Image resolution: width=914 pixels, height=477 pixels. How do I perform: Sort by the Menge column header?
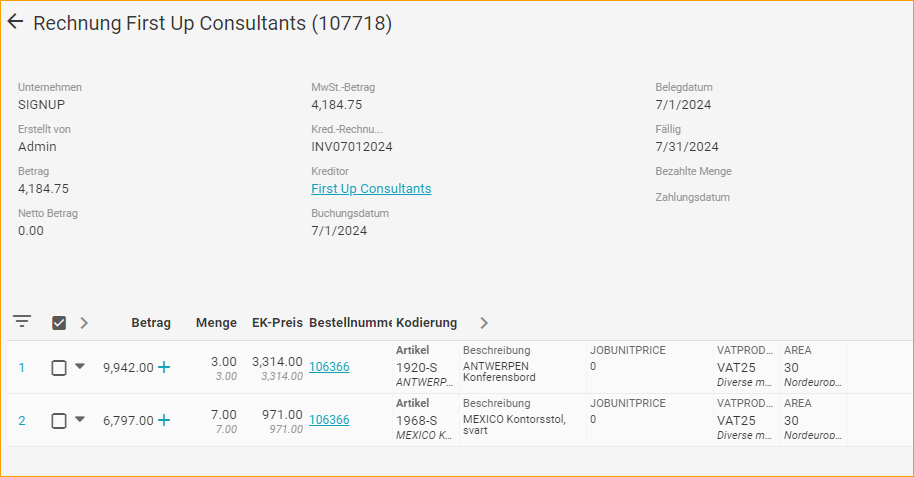(216, 323)
